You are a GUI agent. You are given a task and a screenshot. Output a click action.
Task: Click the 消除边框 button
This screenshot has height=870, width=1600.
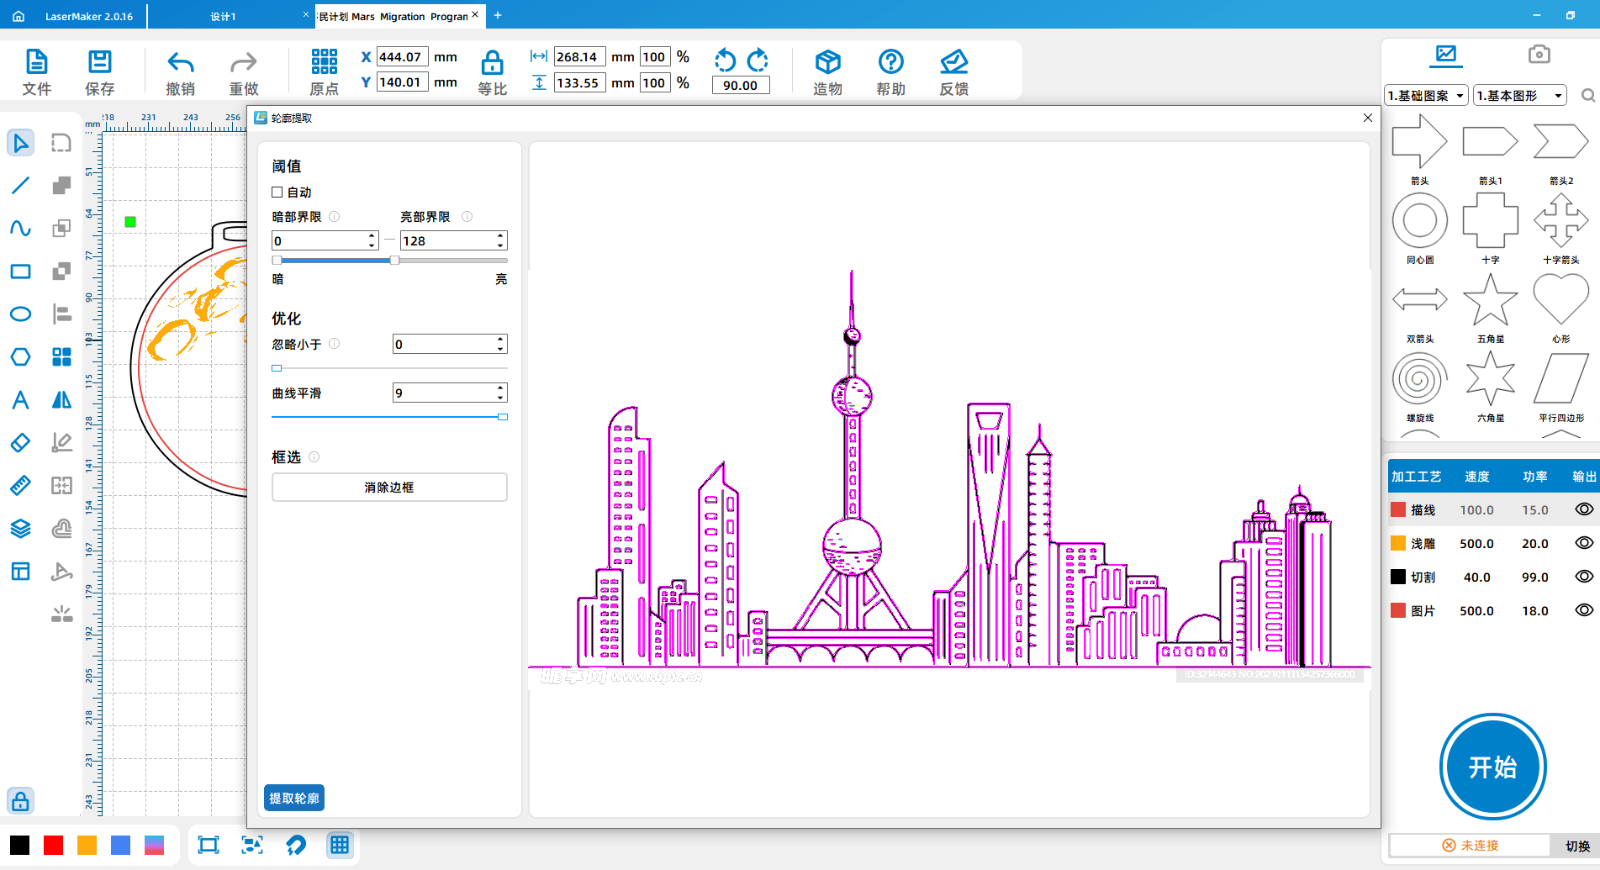coord(389,487)
